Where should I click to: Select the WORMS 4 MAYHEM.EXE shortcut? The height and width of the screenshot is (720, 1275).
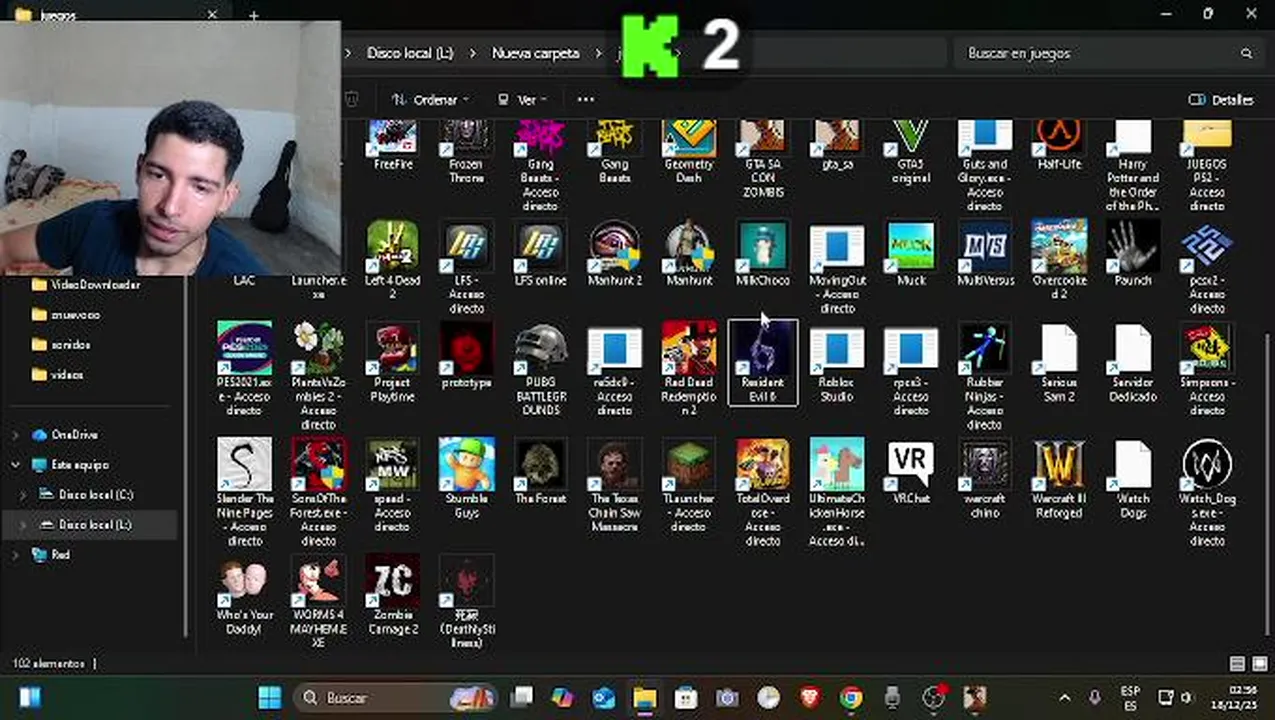click(x=318, y=603)
